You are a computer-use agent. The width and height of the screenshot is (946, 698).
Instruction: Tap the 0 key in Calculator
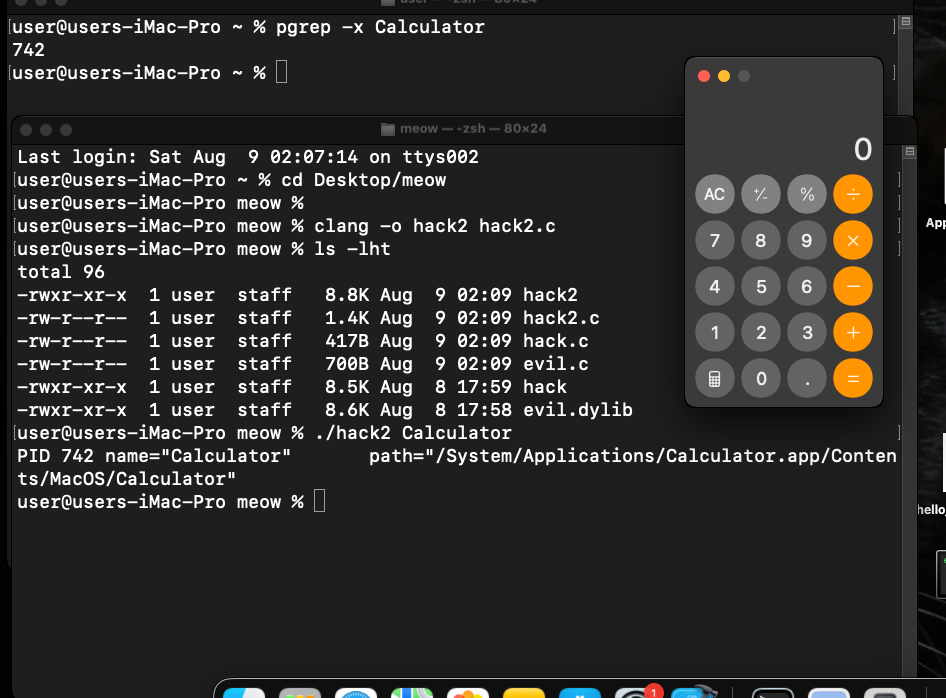coord(760,378)
